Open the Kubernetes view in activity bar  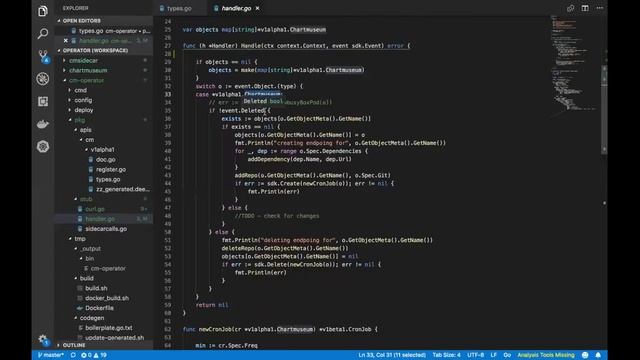(42, 146)
